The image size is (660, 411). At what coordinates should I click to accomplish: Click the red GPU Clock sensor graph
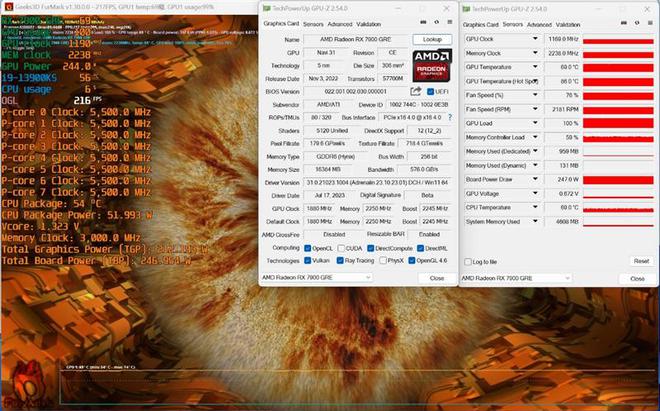point(618,39)
